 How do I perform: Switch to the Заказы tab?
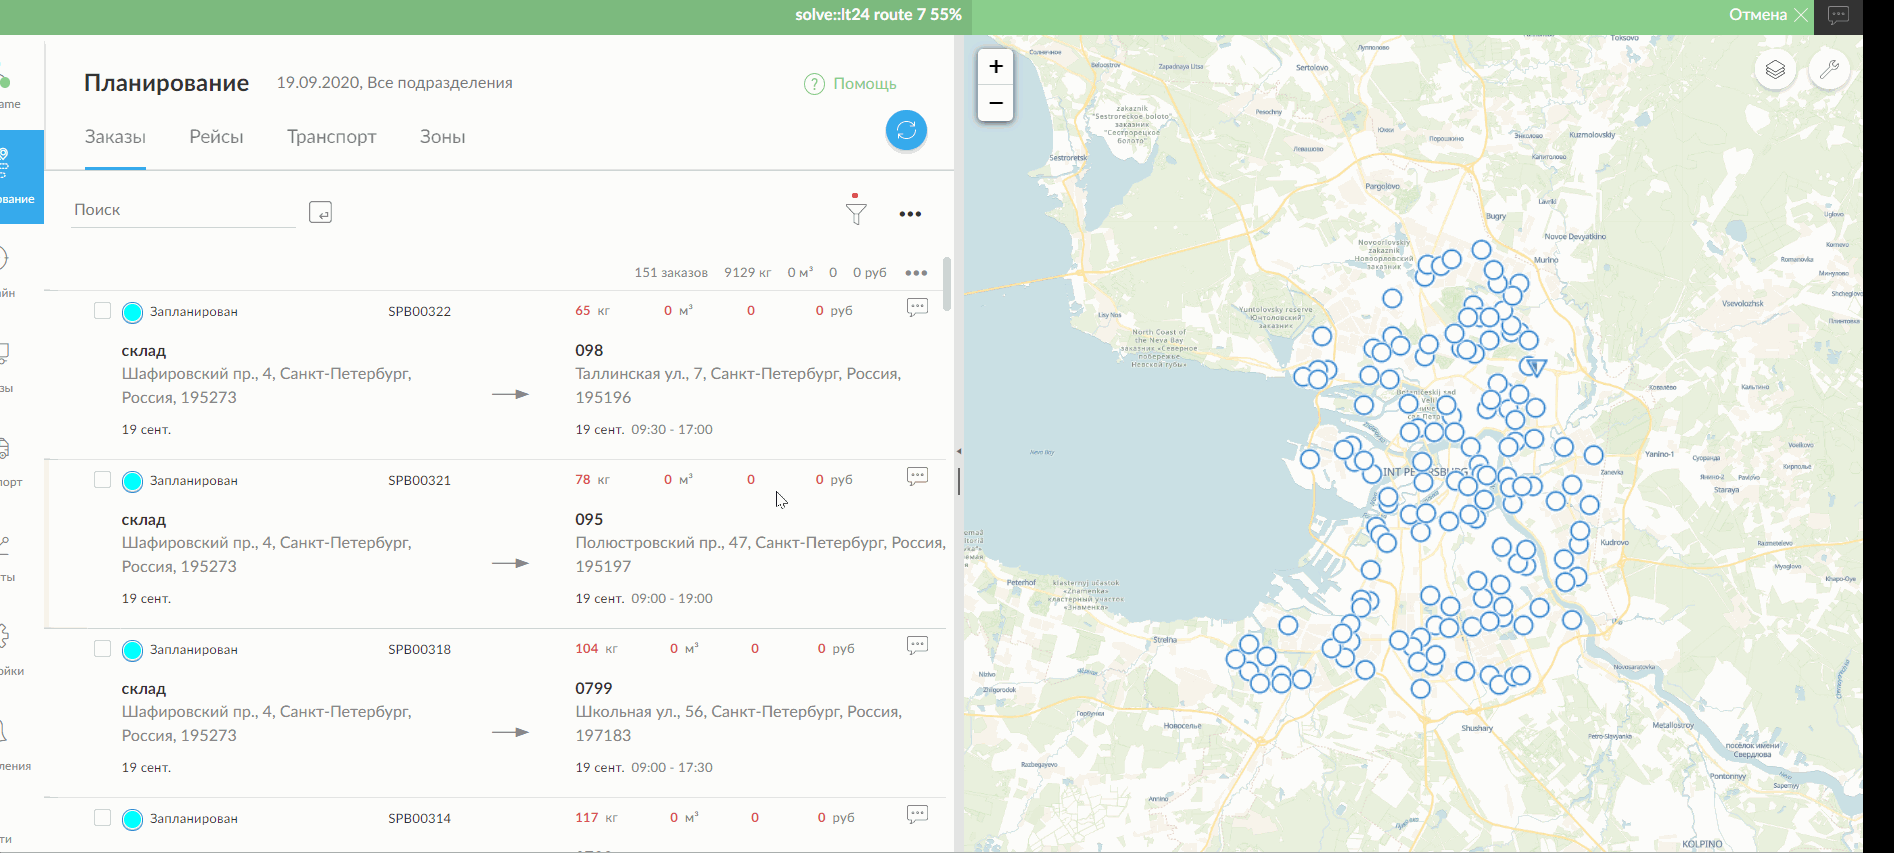click(x=115, y=137)
